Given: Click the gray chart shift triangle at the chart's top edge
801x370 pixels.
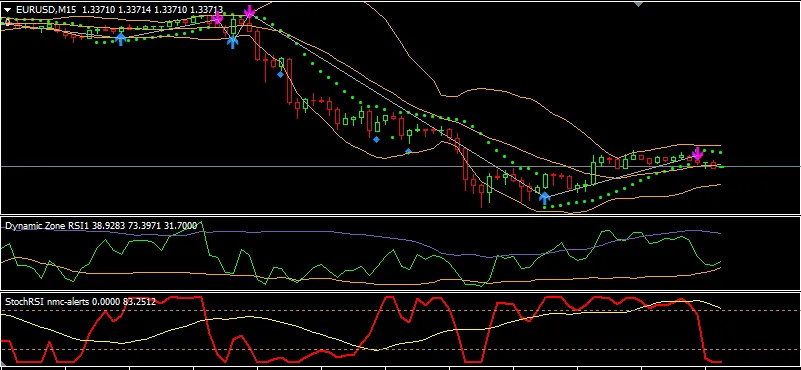Looking at the screenshot, I should point(638,4).
